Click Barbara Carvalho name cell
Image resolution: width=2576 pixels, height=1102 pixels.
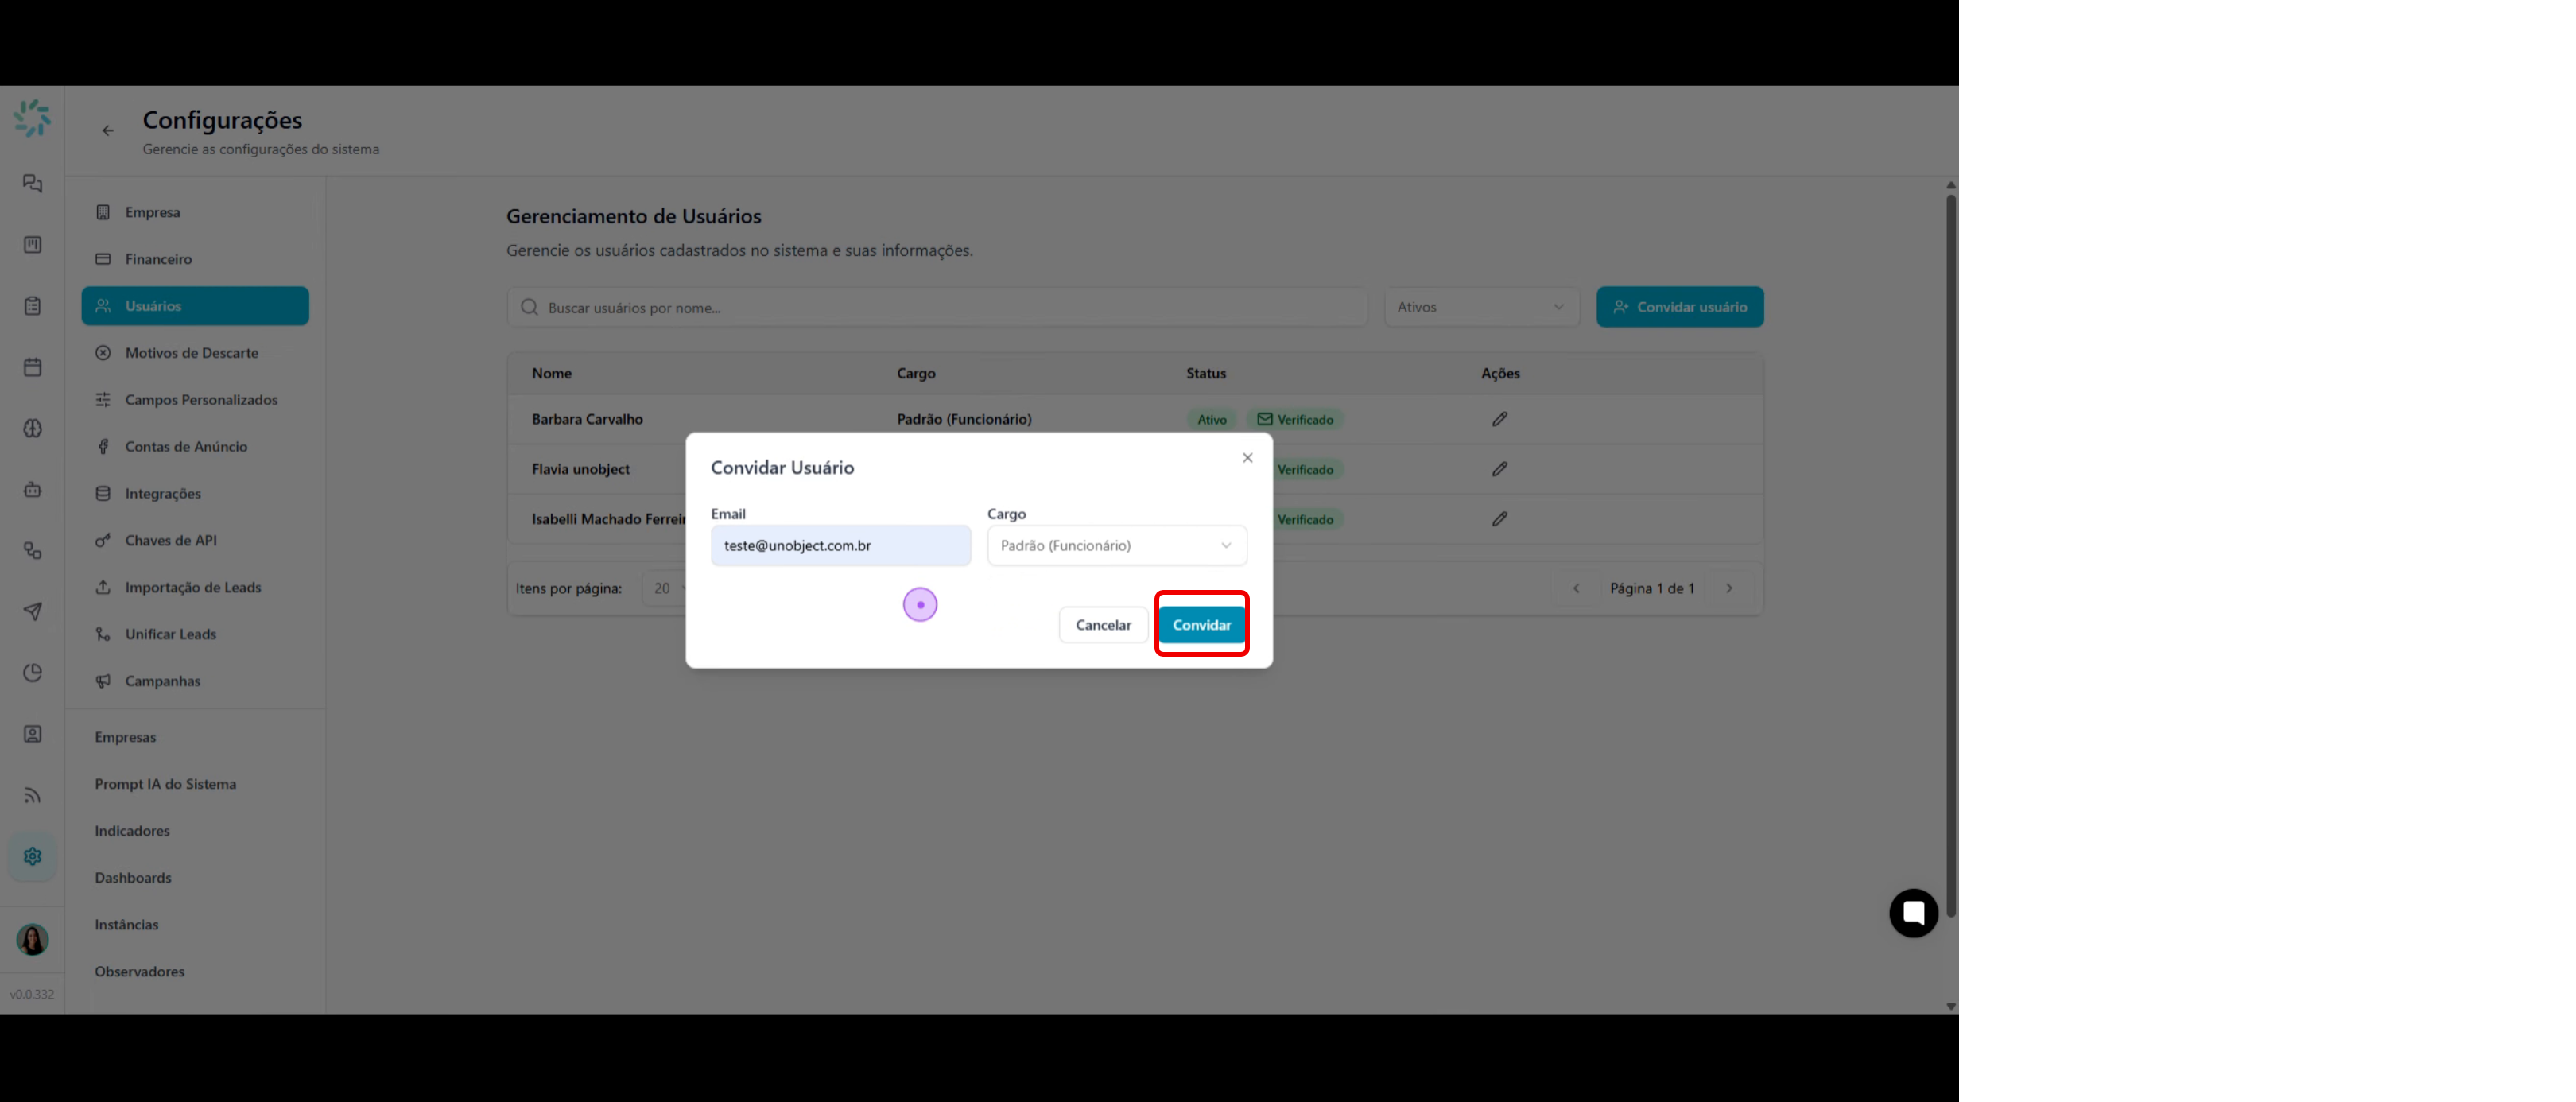[x=587, y=419]
